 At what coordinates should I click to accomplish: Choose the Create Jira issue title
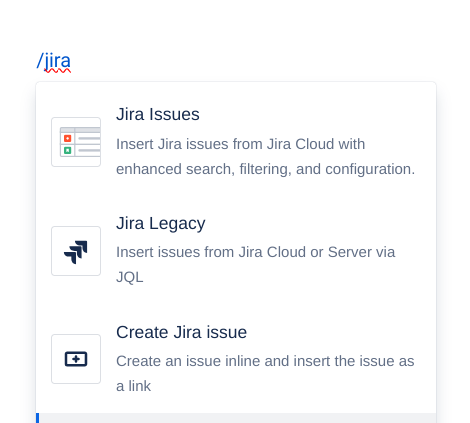(x=181, y=332)
